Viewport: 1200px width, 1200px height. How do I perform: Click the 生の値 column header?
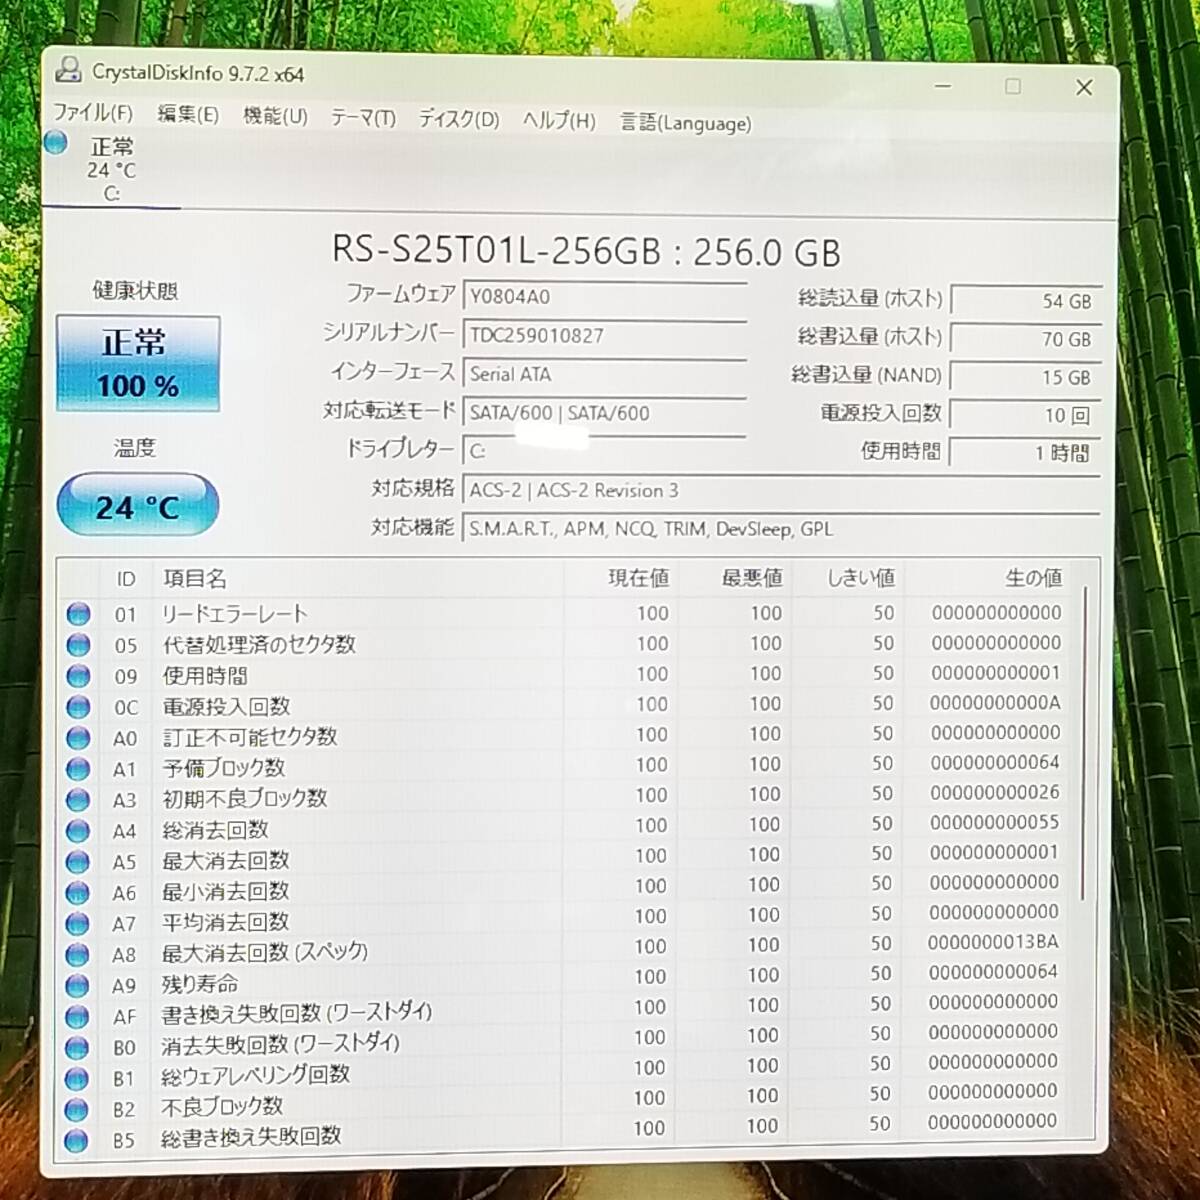coord(988,578)
